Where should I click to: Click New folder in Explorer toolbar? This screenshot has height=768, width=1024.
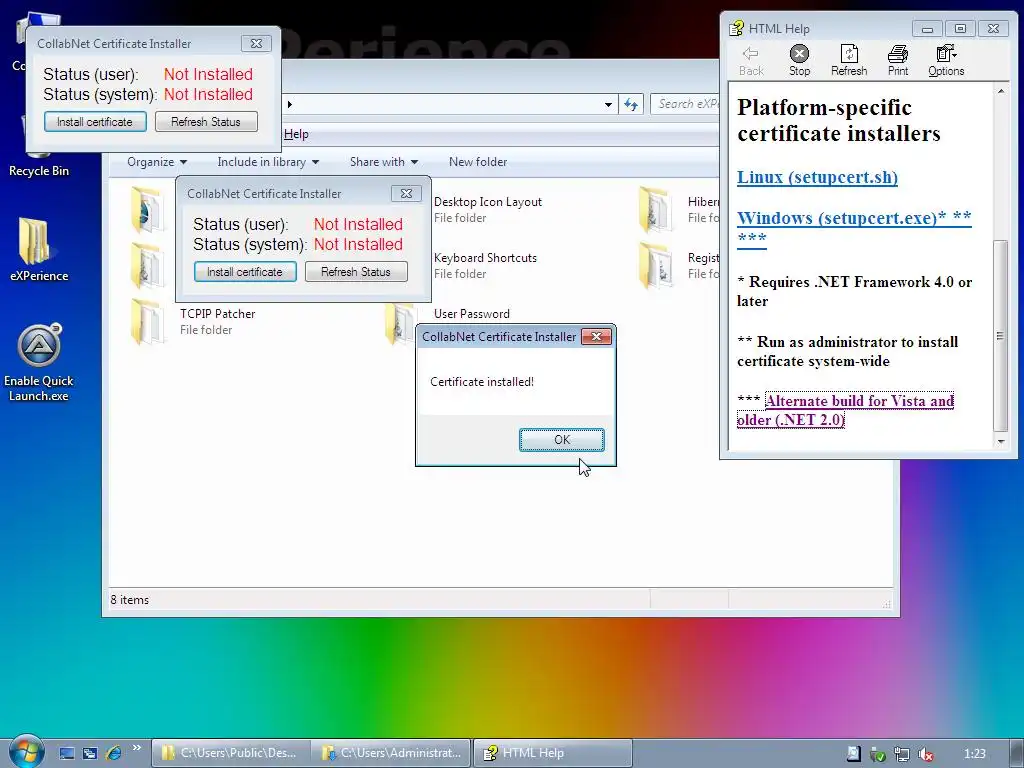point(478,162)
